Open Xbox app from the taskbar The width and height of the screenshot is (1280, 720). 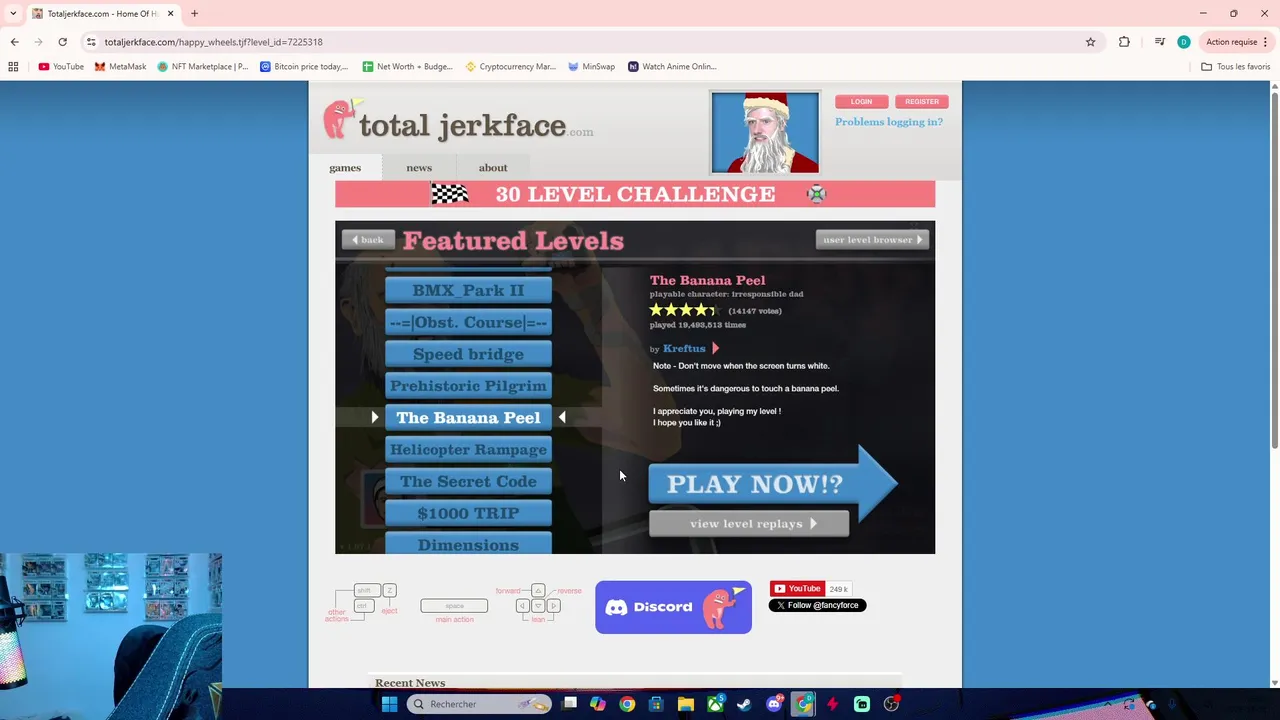click(715, 704)
